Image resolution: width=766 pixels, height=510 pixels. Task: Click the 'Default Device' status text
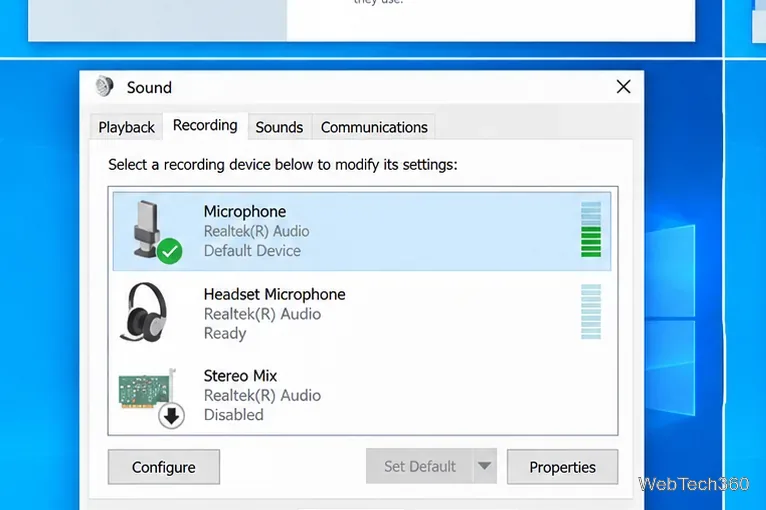pos(252,251)
